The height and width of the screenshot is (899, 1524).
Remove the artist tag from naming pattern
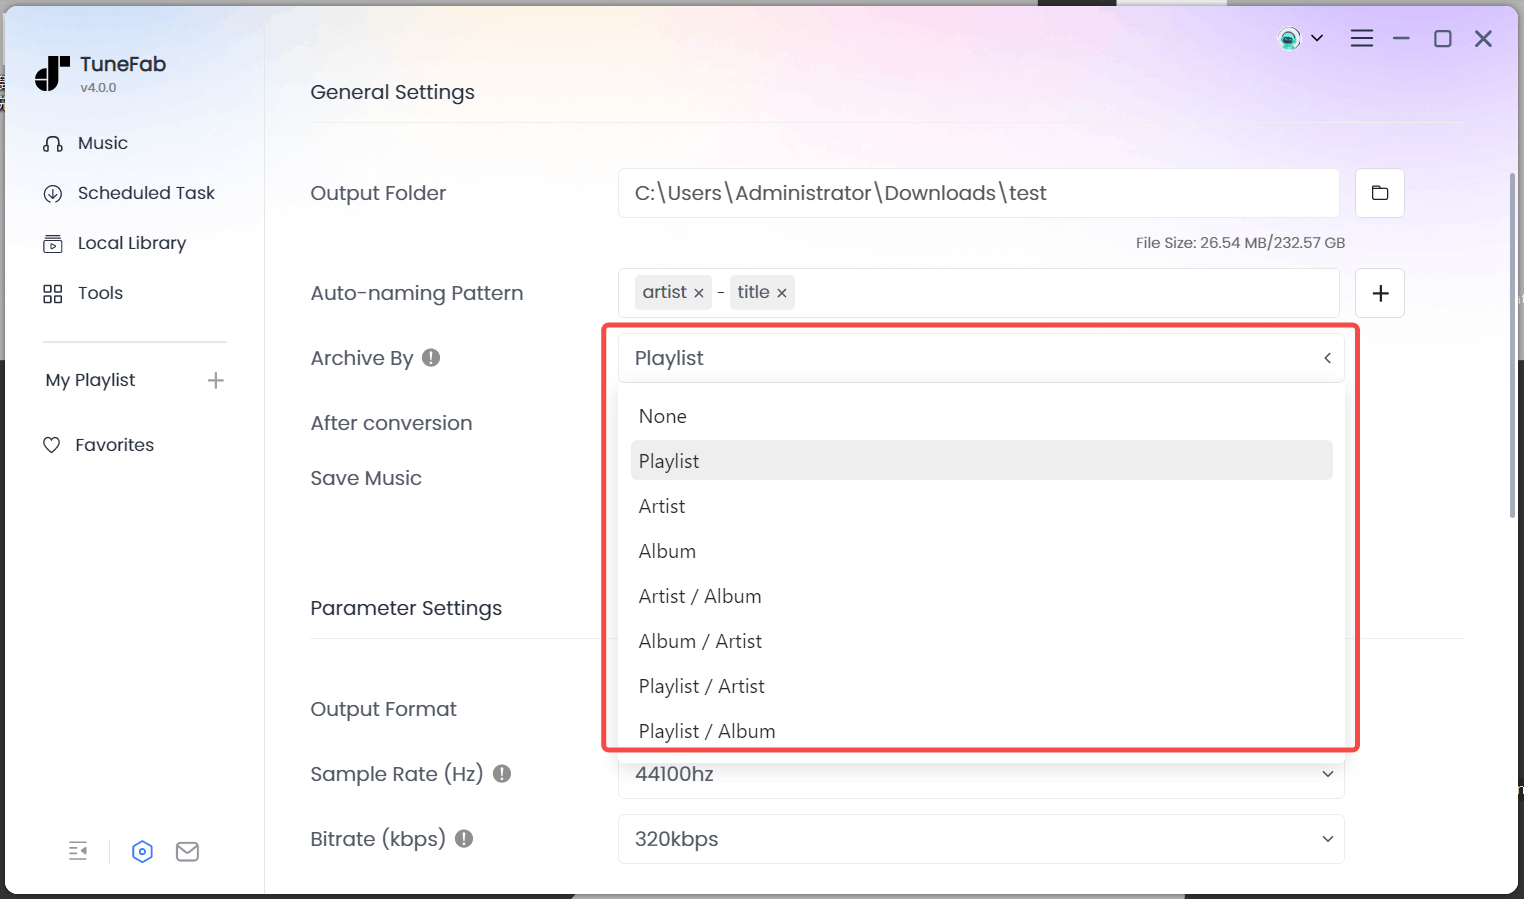point(699,293)
